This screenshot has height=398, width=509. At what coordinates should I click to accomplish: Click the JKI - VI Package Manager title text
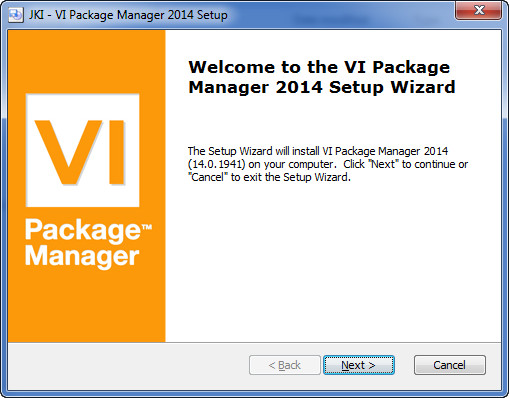click(128, 15)
